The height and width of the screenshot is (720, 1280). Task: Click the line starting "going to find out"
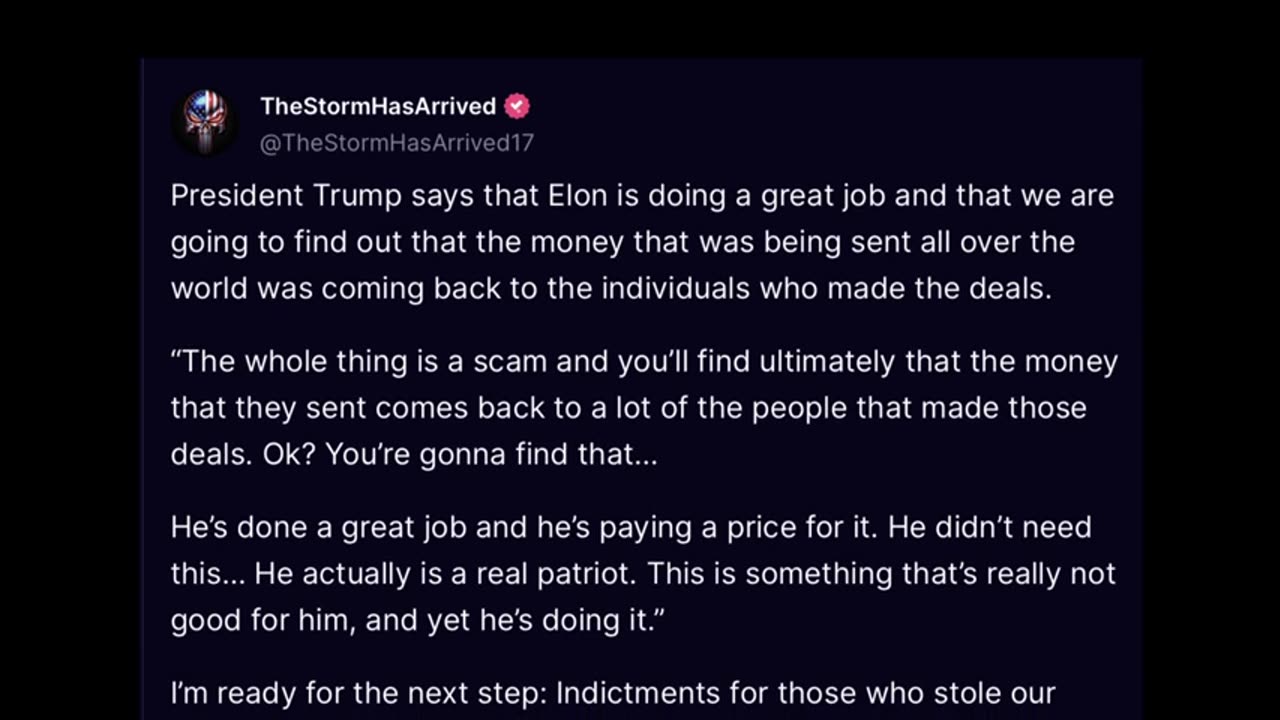coord(622,242)
